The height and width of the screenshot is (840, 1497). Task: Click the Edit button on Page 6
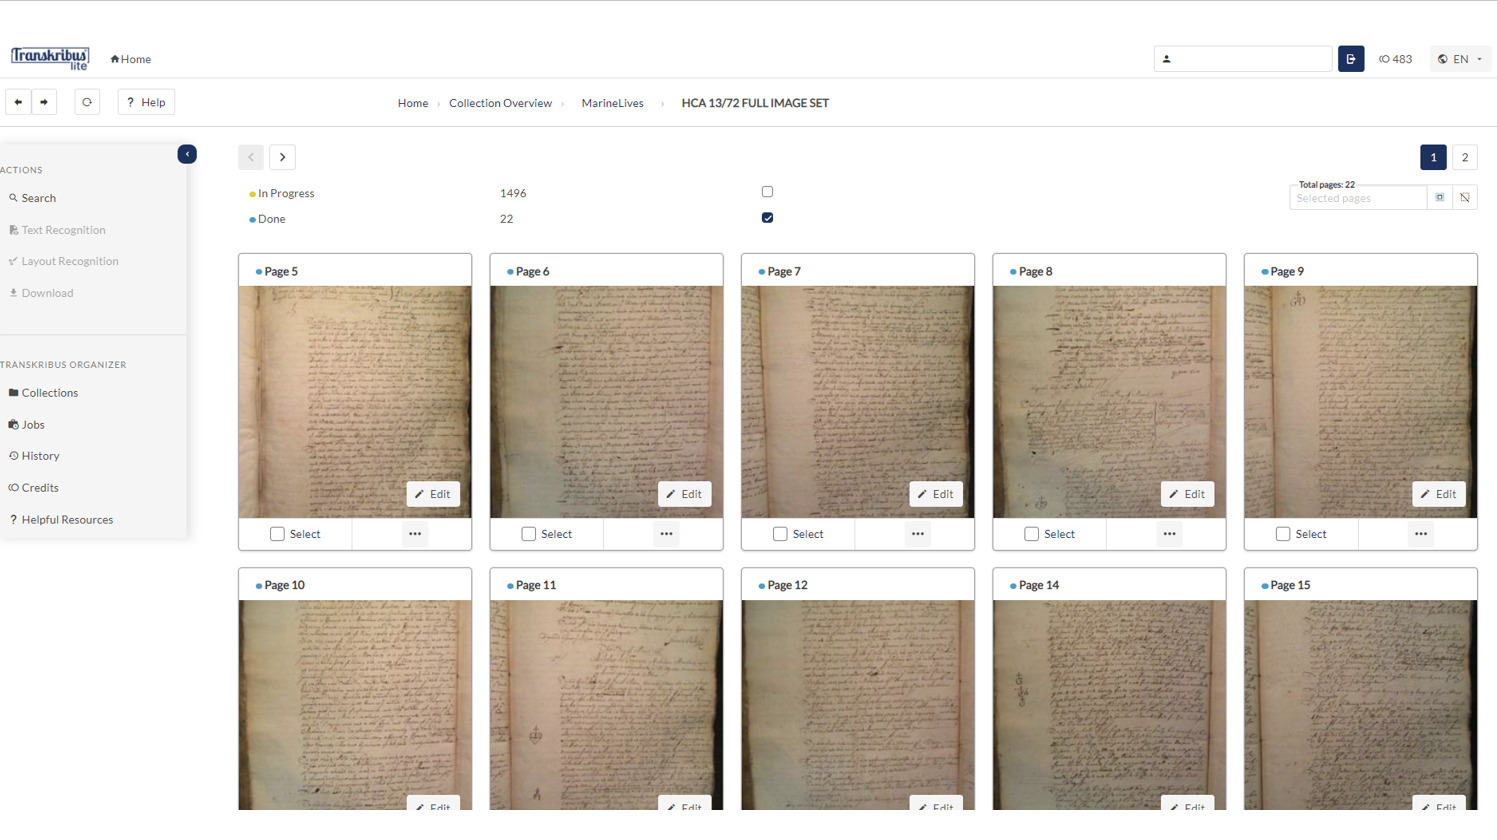pyautogui.click(x=685, y=494)
